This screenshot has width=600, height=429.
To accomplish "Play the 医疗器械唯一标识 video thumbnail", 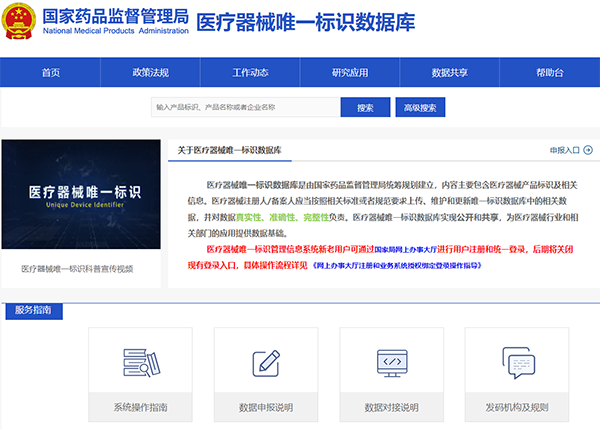I will (81, 194).
